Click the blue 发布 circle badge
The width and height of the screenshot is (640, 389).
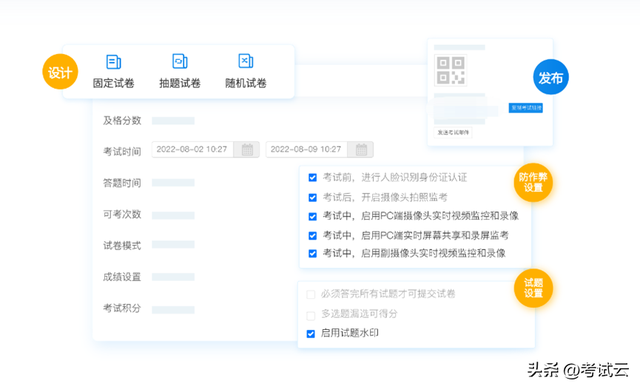tap(551, 77)
